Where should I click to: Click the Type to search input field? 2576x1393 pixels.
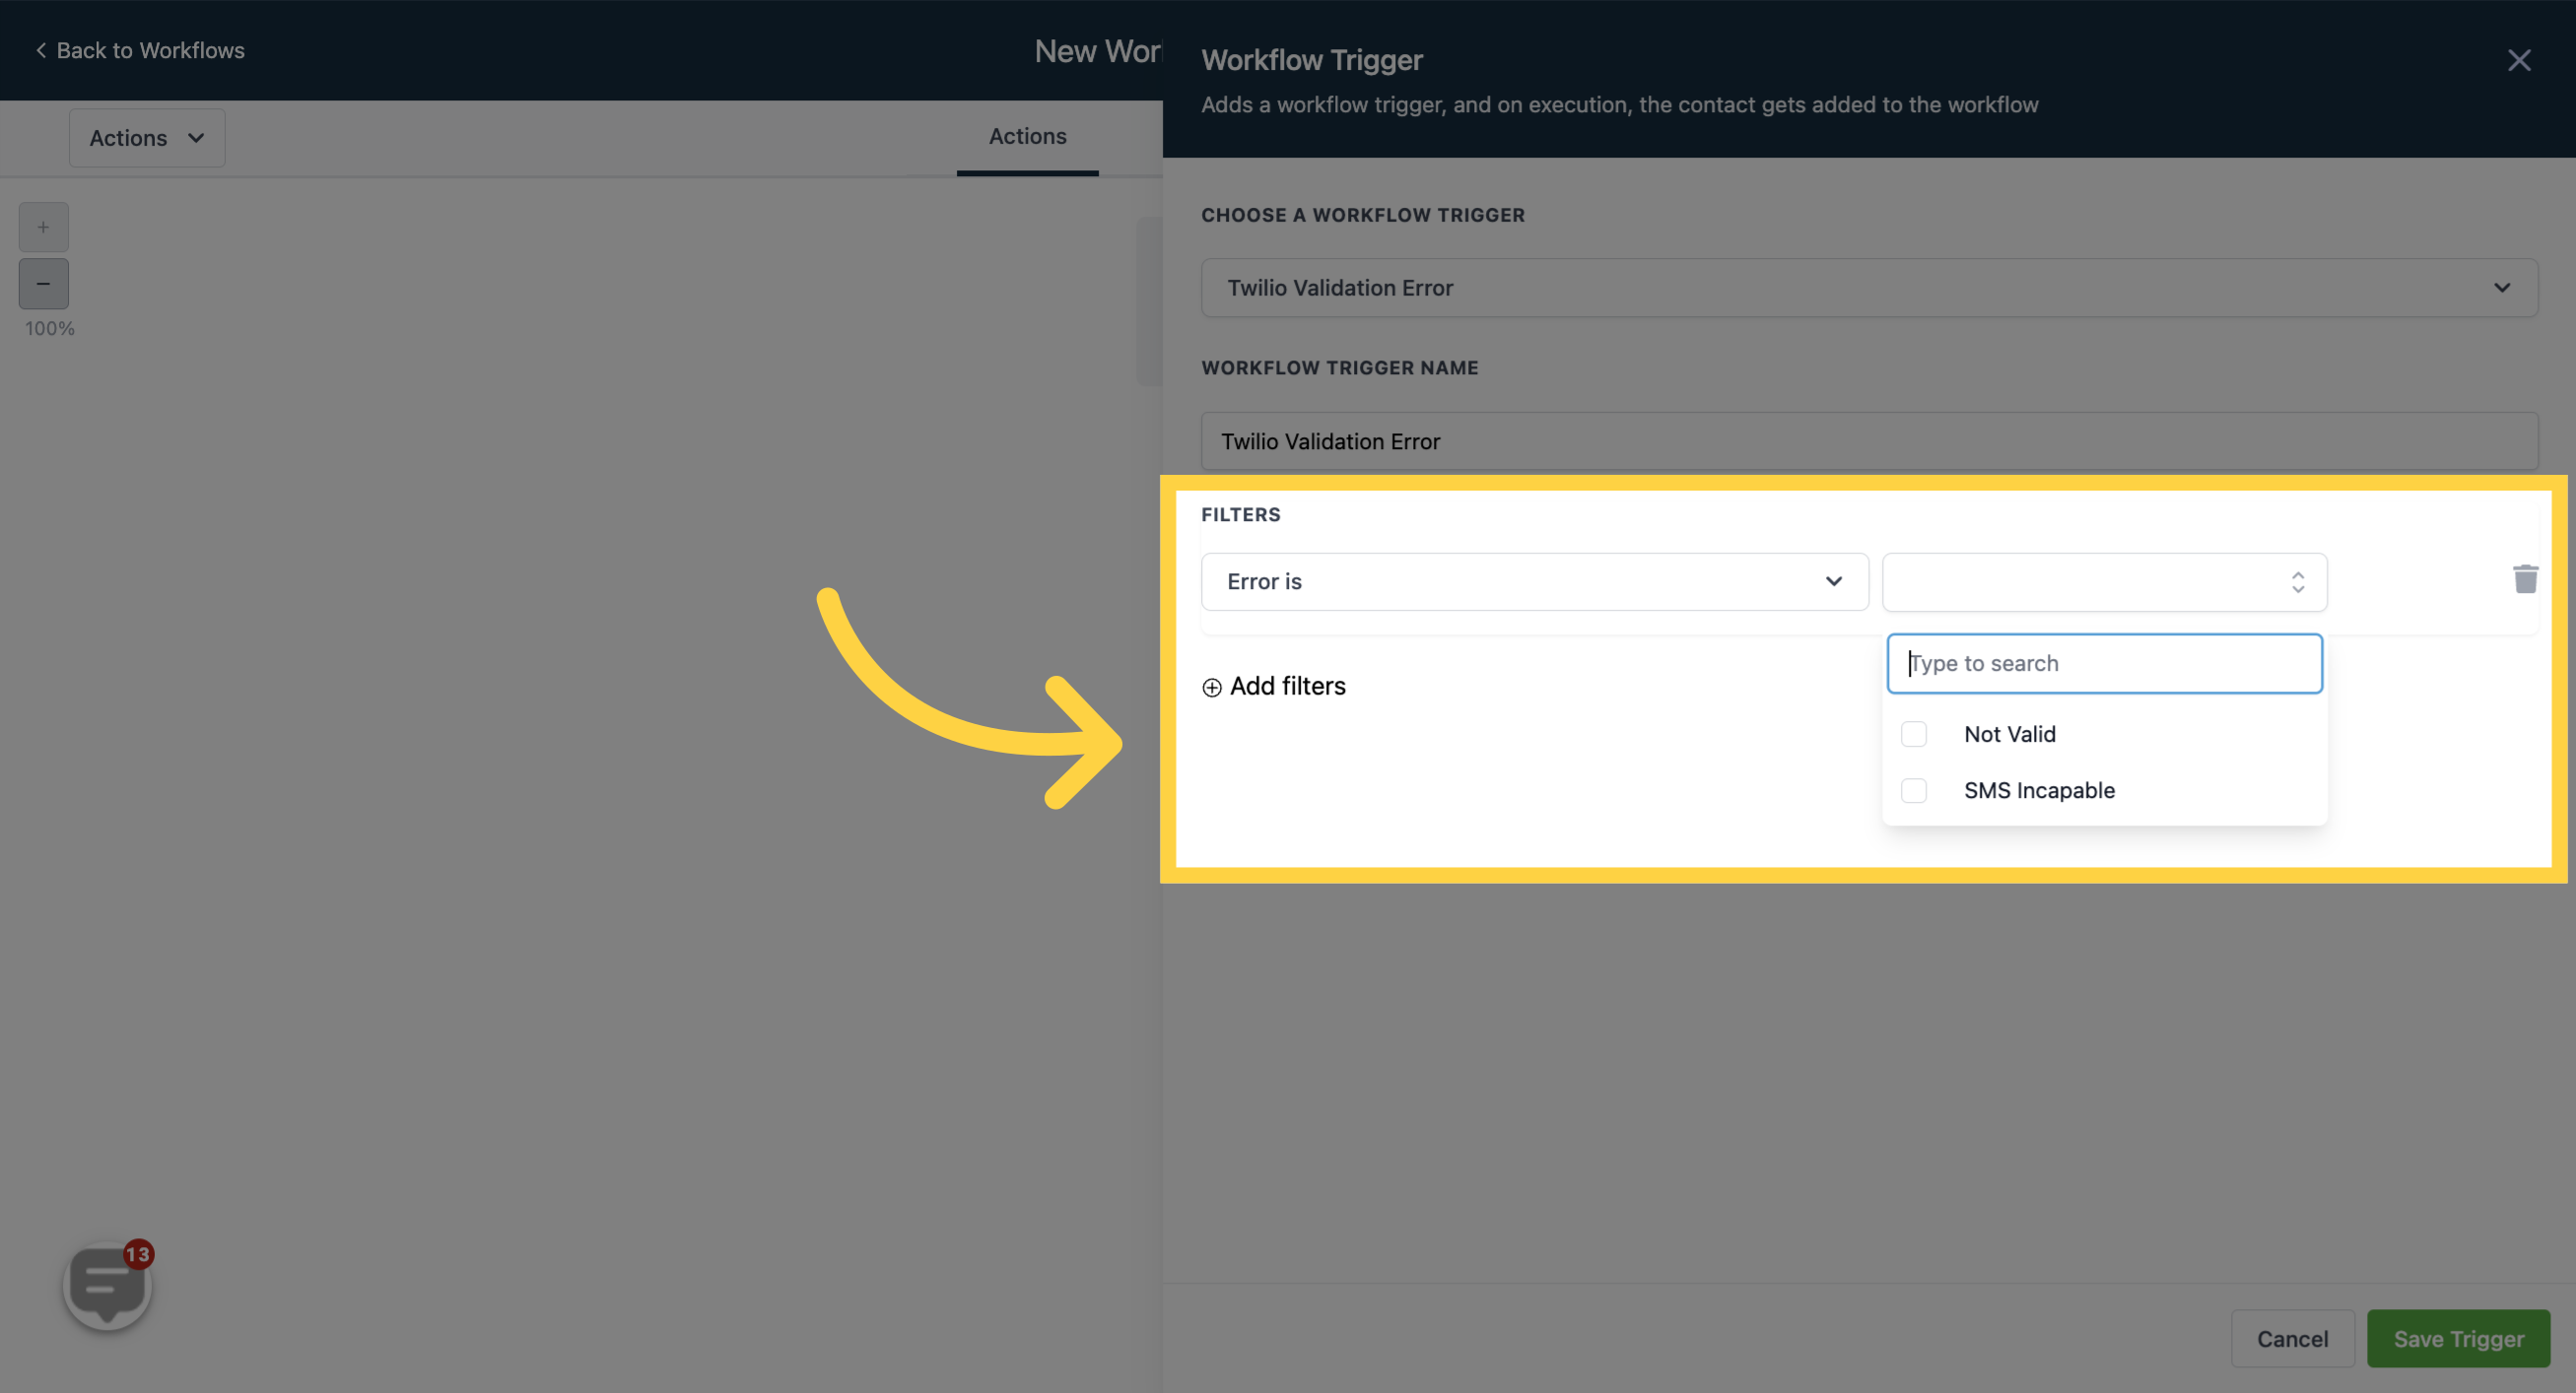pyautogui.click(x=2104, y=662)
